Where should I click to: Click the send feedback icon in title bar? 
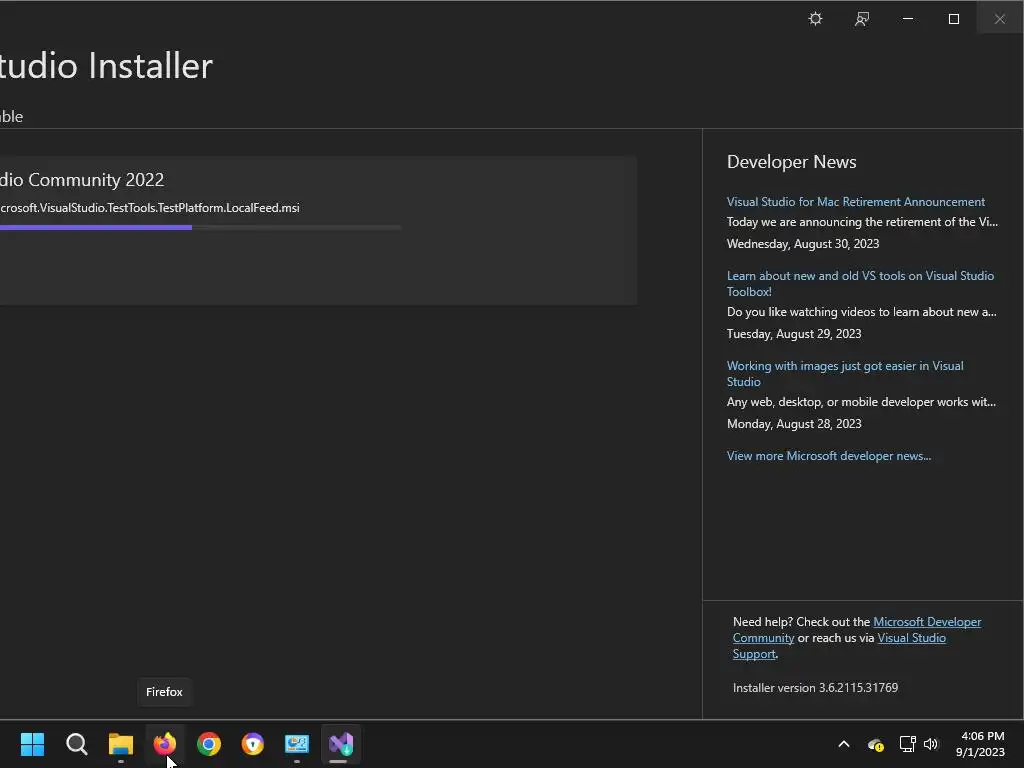click(x=861, y=19)
